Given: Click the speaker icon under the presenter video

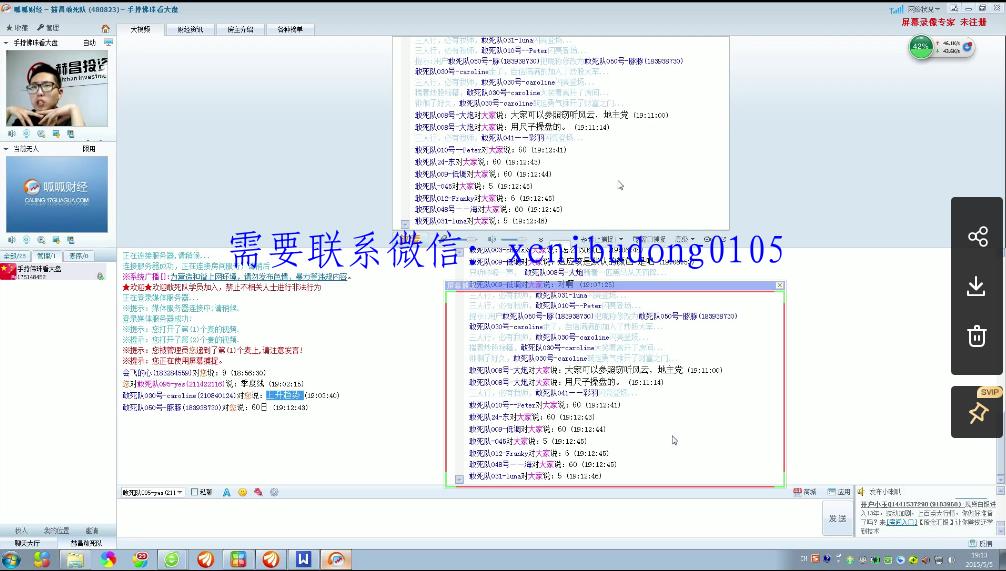Looking at the screenshot, I should pyautogui.click(x=12, y=133).
